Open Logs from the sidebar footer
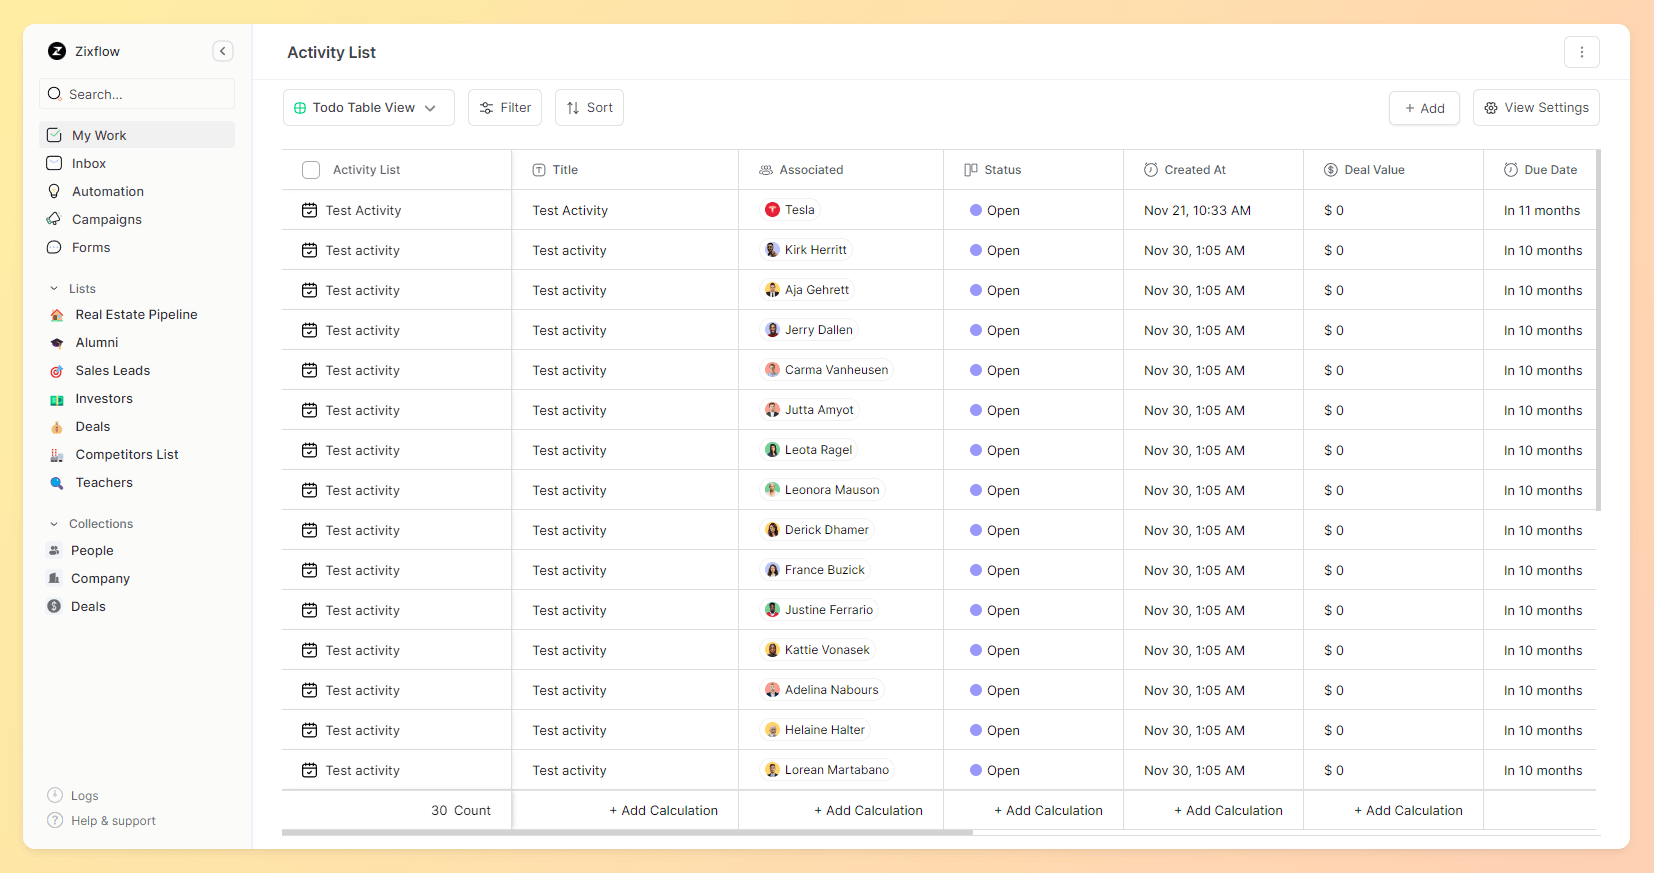The width and height of the screenshot is (1654, 873). [x=84, y=796]
